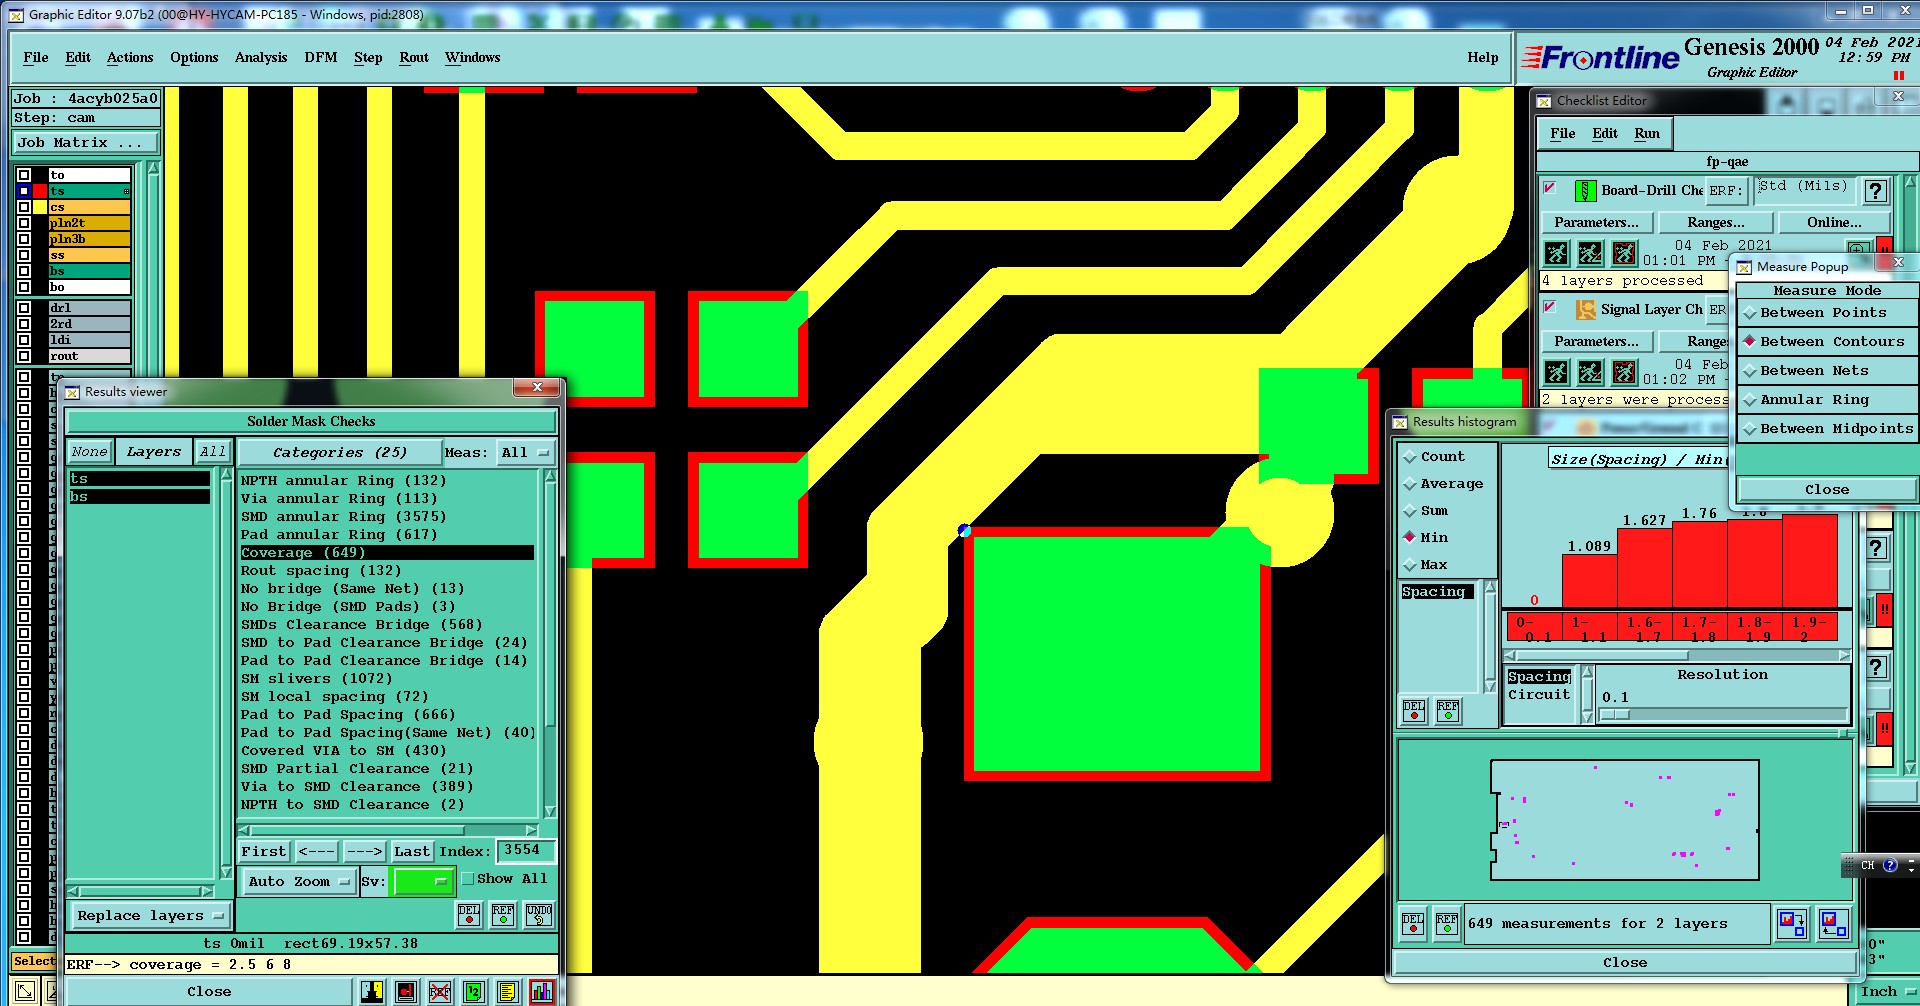Click the 1.7-1.8 red histogram bar
Image resolution: width=1920 pixels, height=1006 pixels.
tap(1699, 565)
